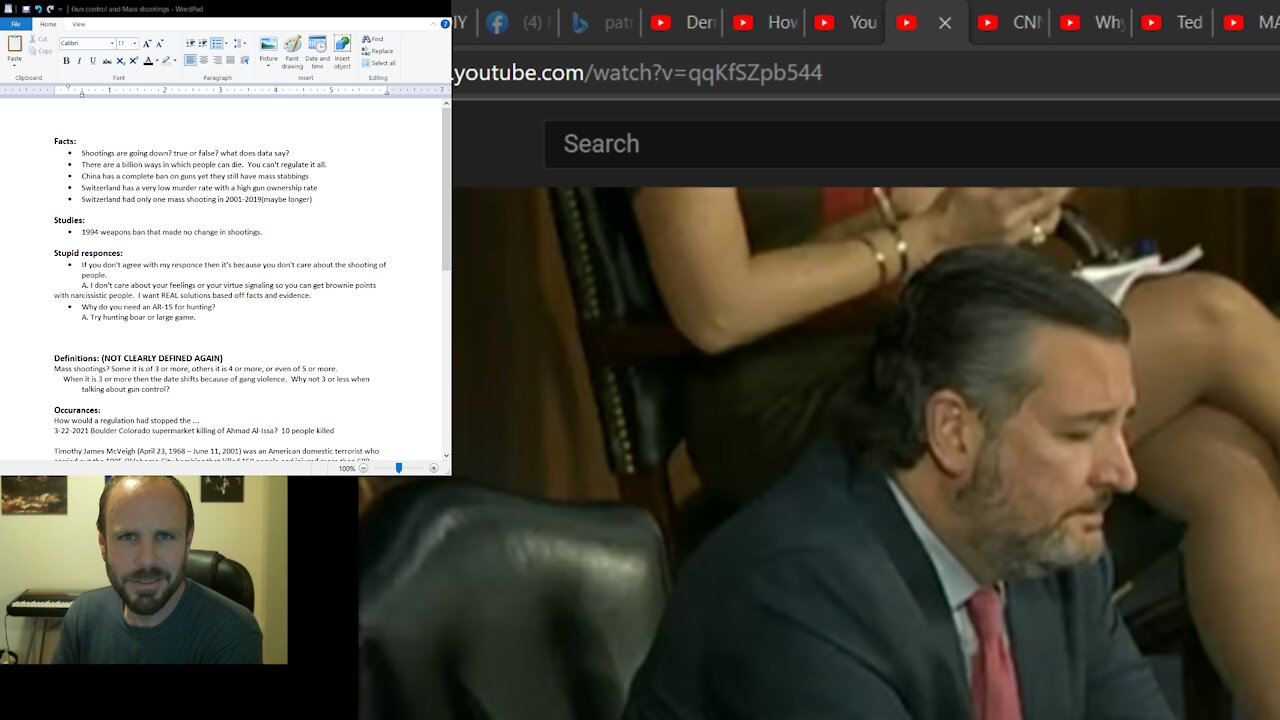The height and width of the screenshot is (720, 1280).
Task: Click the zoom in plus button
Action: point(433,468)
